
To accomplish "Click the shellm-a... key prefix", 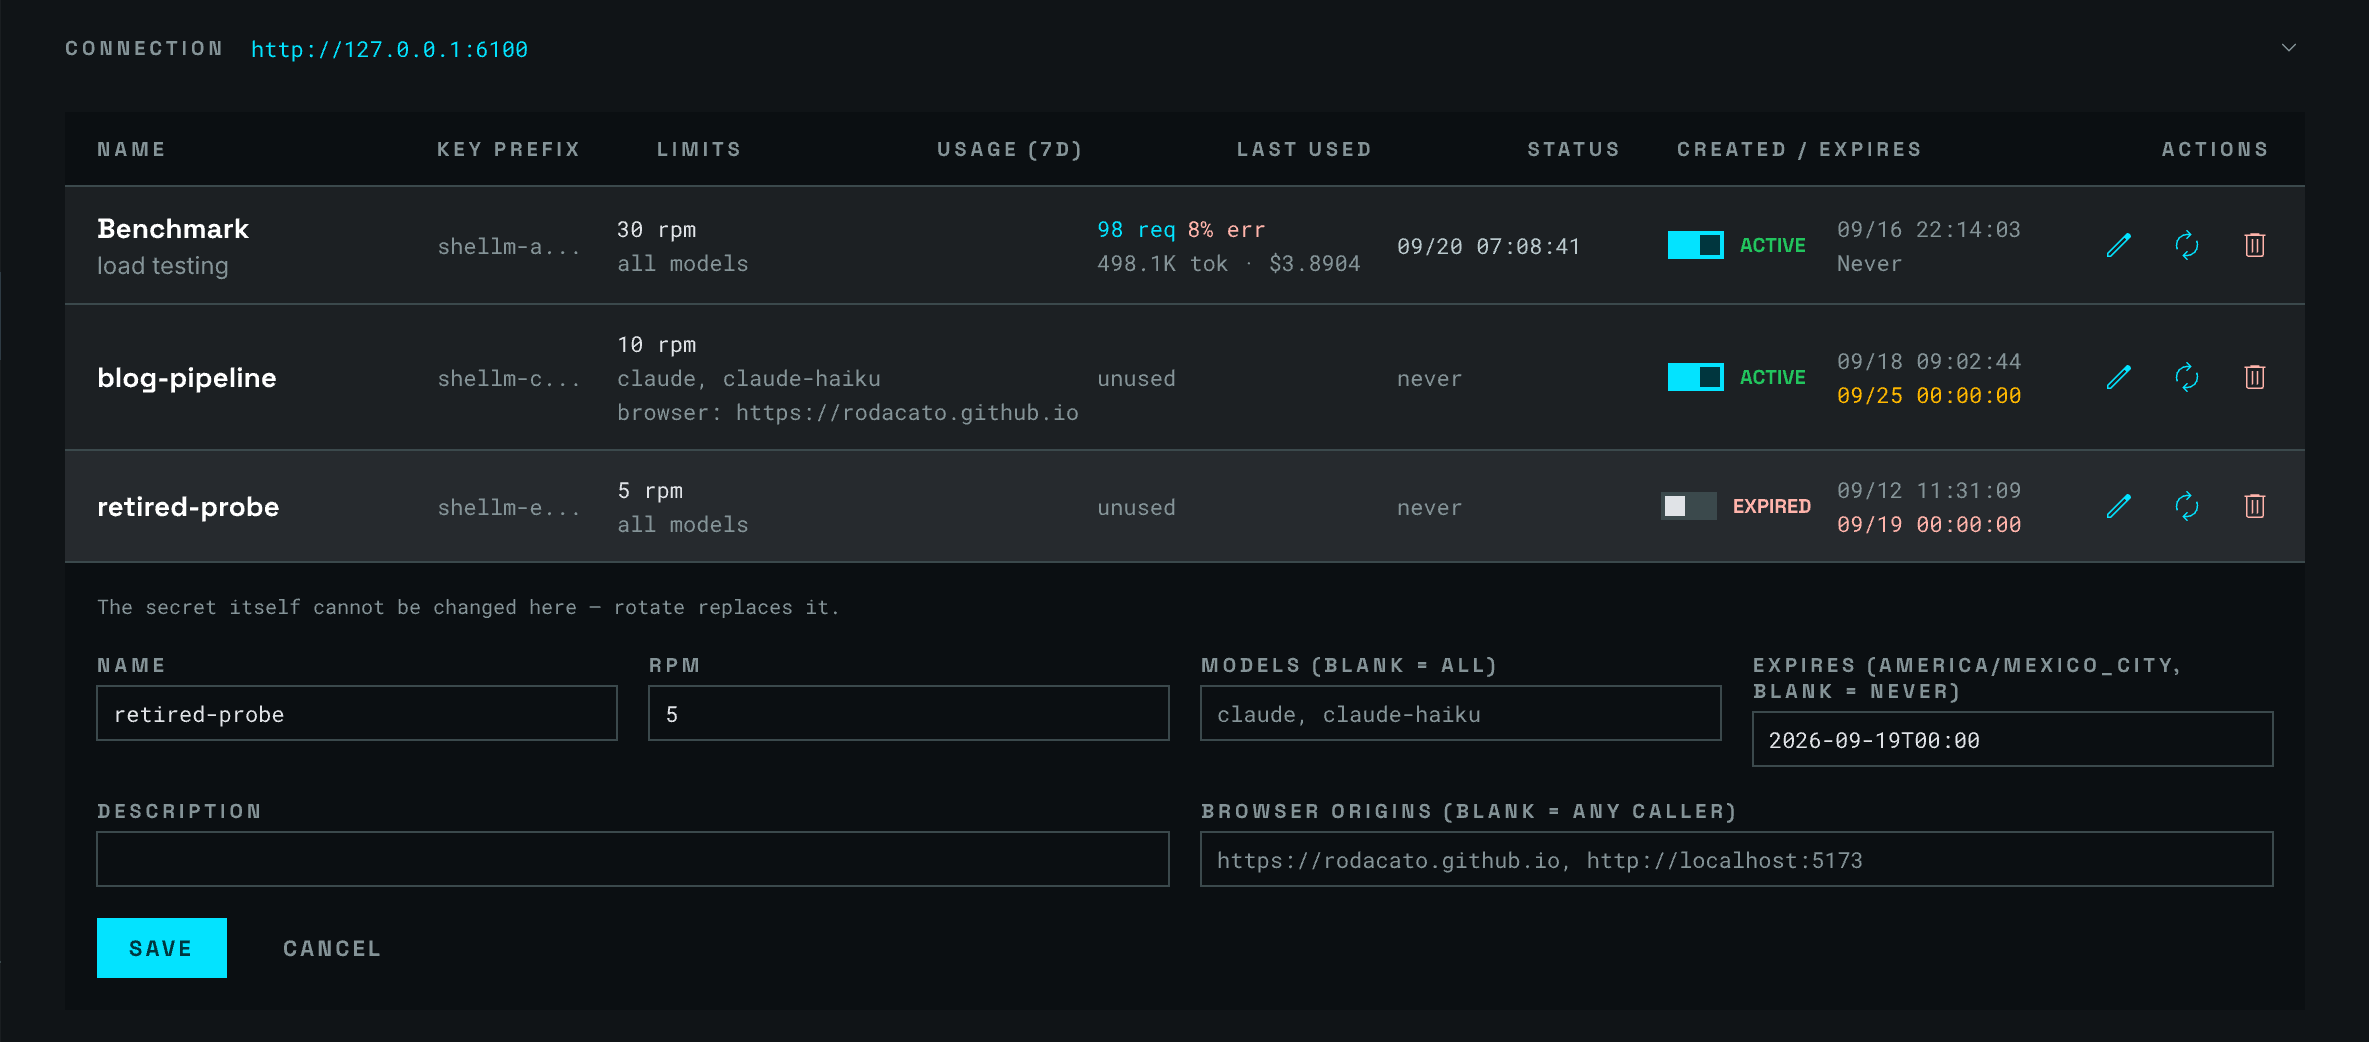I will click(509, 246).
